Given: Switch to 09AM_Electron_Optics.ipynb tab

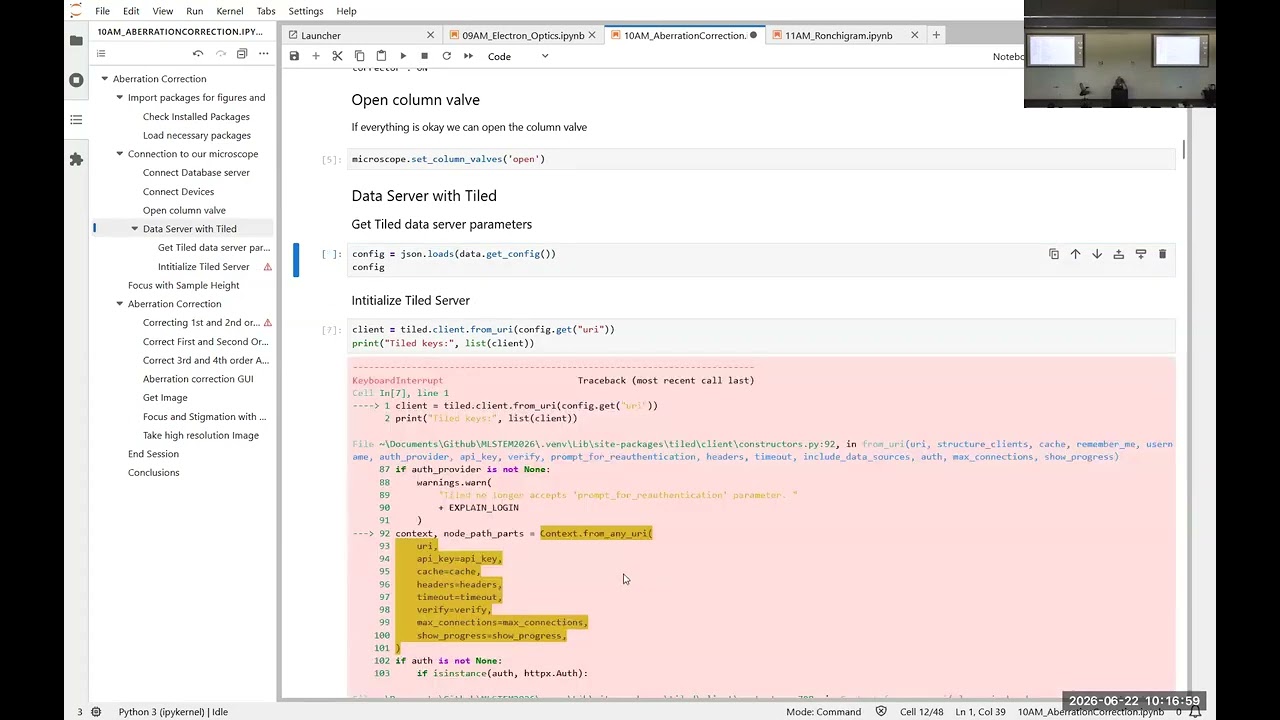Looking at the screenshot, I should tap(521, 35).
